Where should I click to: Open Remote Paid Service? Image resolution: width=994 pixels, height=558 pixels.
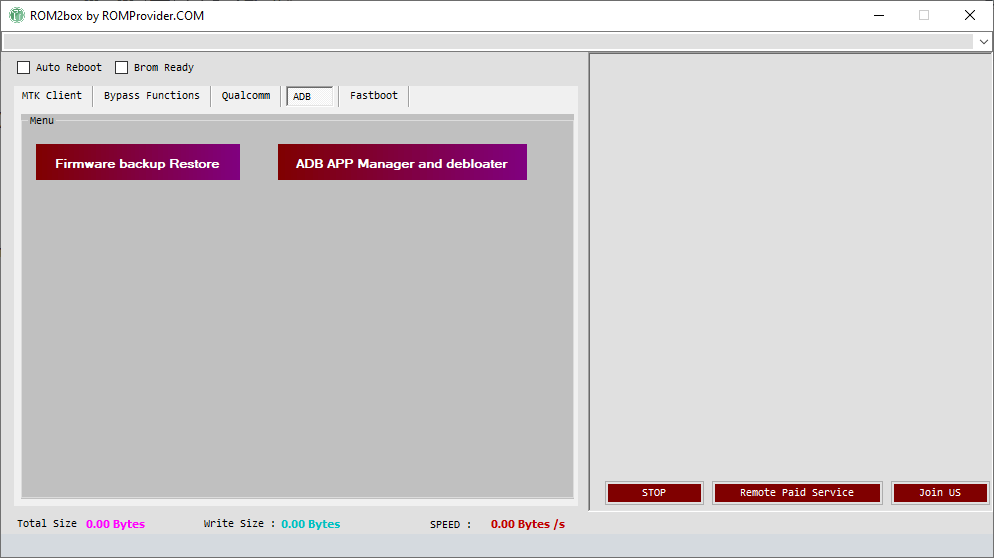click(x=797, y=493)
